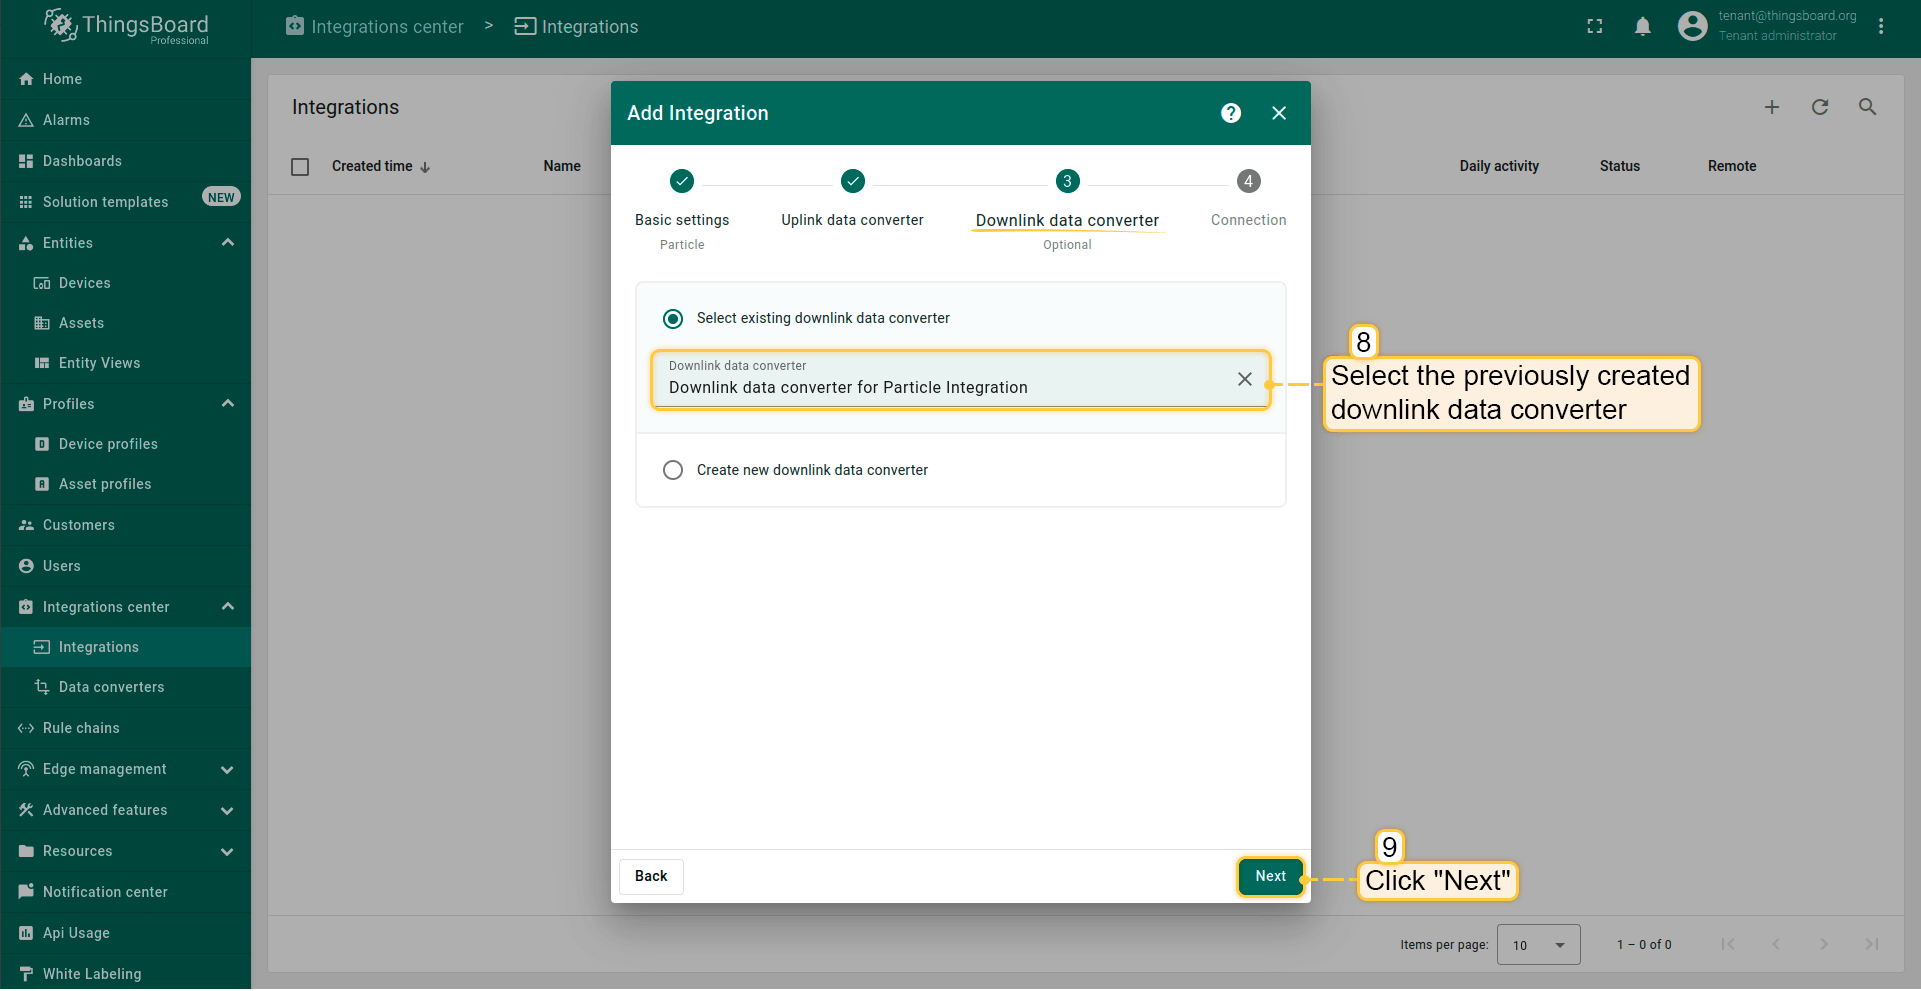Click the help question mark icon in dialog
The width and height of the screenshot is (1921, 991).
[x=1231, y=113]
